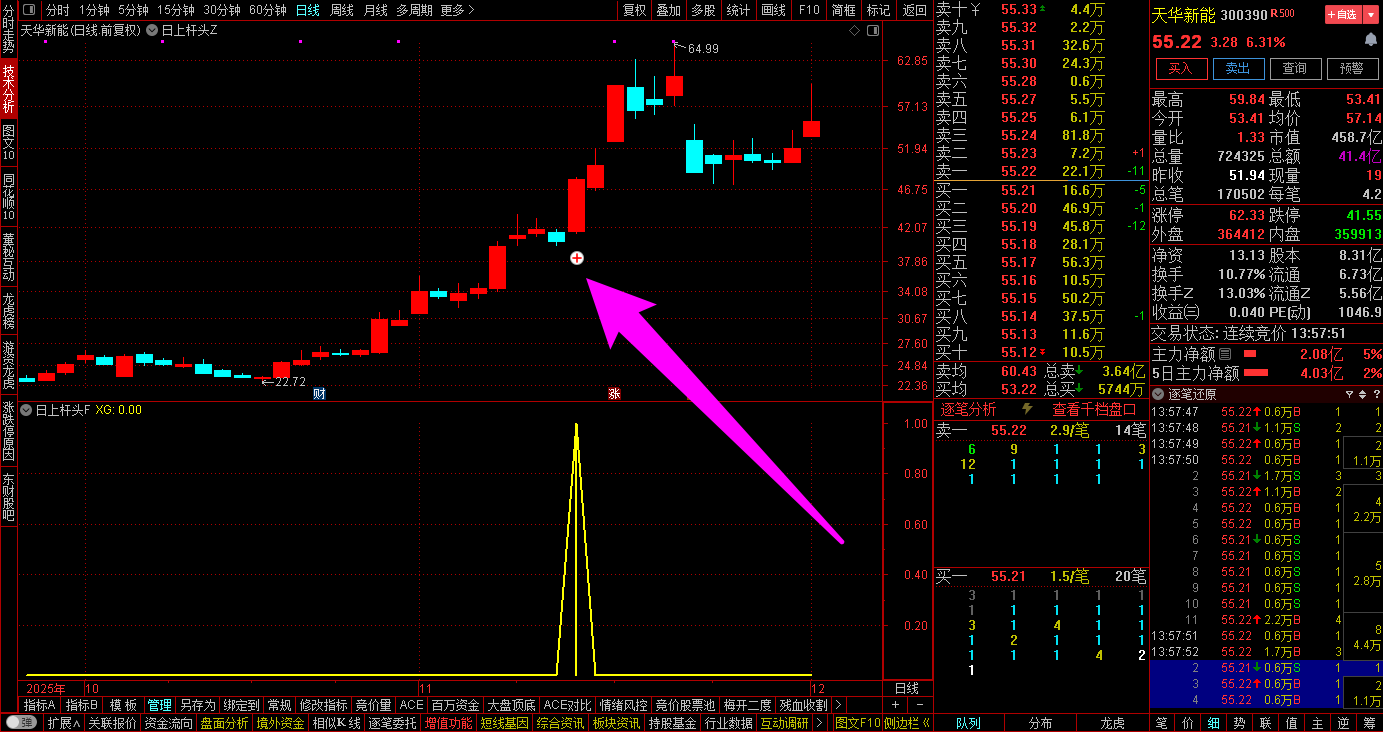Open 技术分析 in the left sidebar
The width and height of the screenshot is (1383, 732).
pyautogui.click(x=9, y=90)
